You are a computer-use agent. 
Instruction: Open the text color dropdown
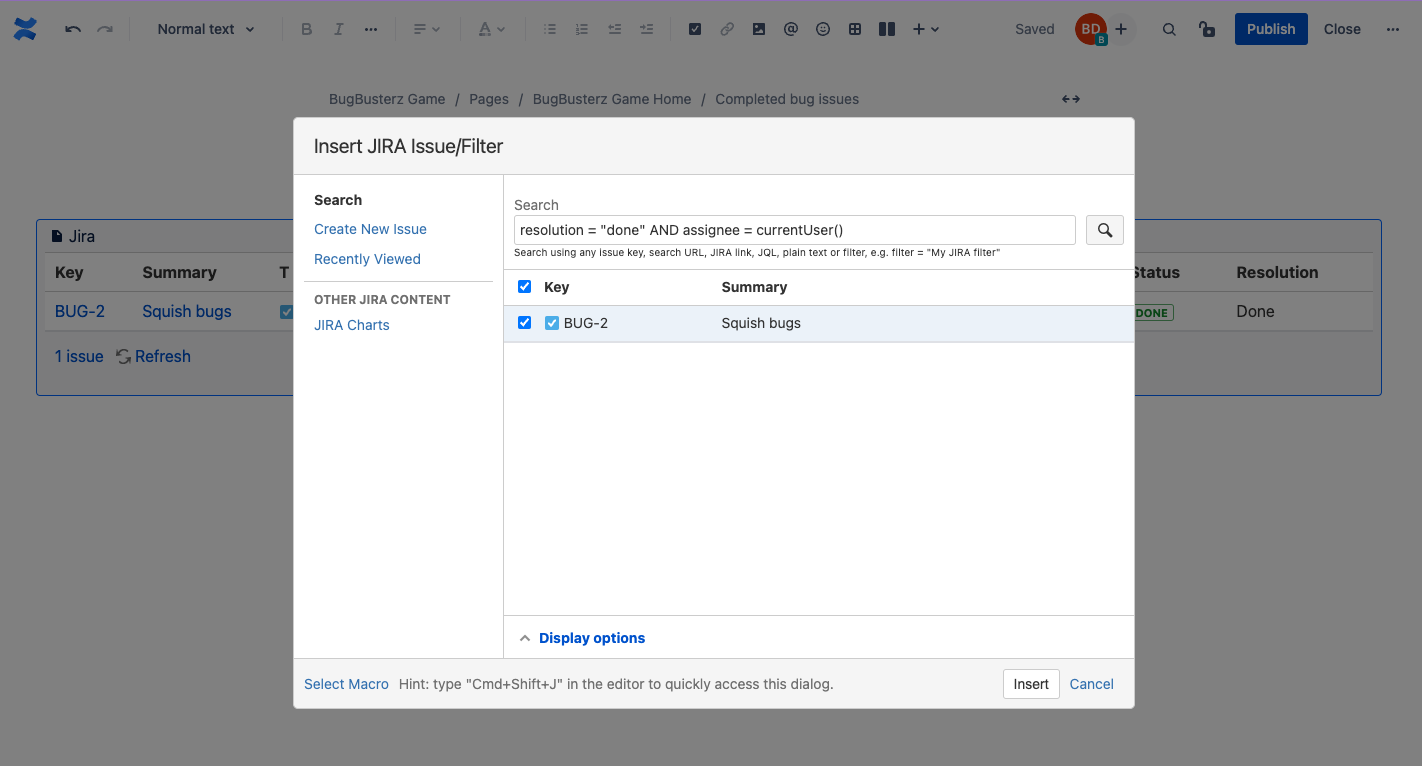491,29
